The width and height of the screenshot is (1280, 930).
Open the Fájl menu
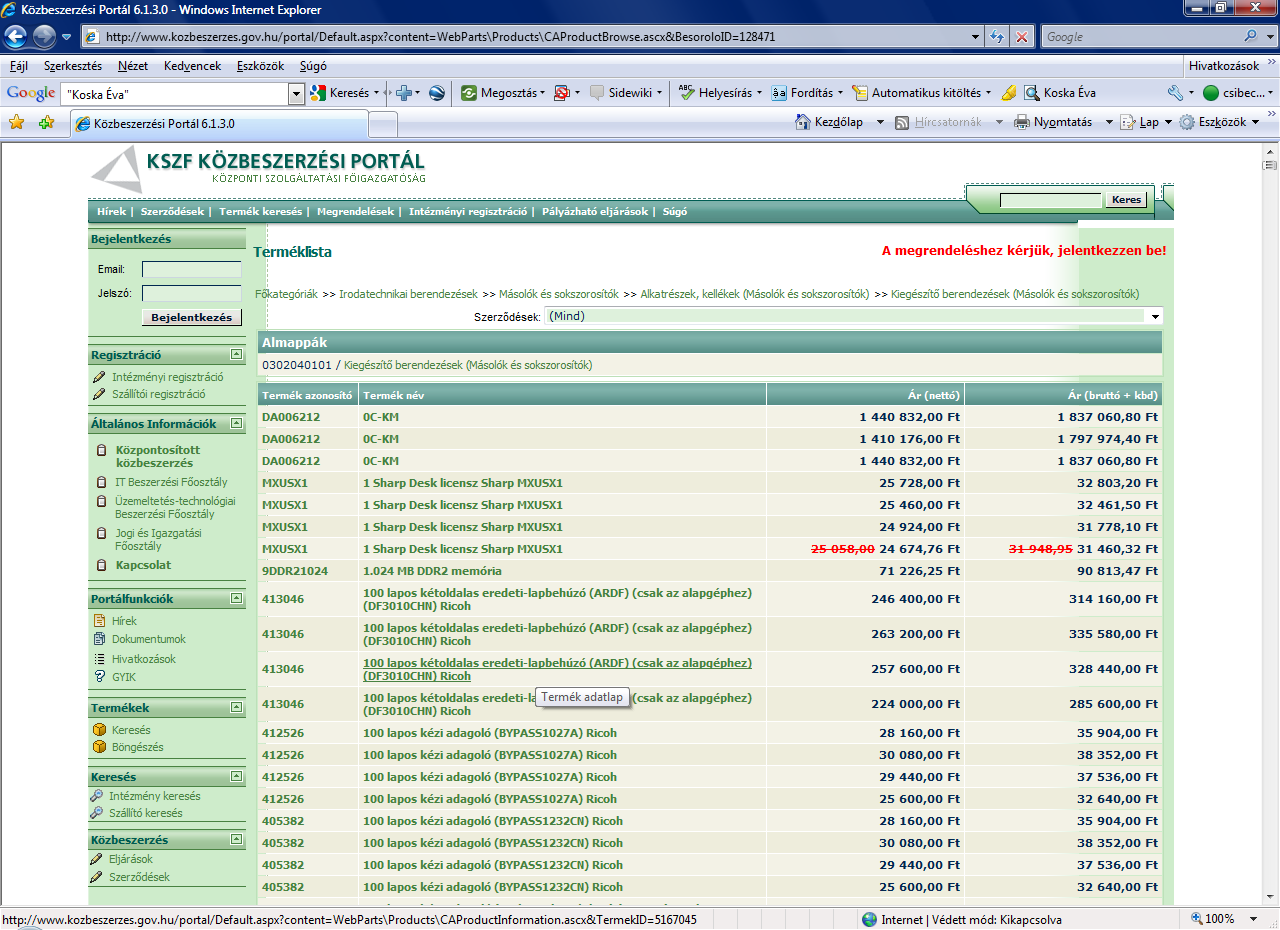tap(18, 66)
